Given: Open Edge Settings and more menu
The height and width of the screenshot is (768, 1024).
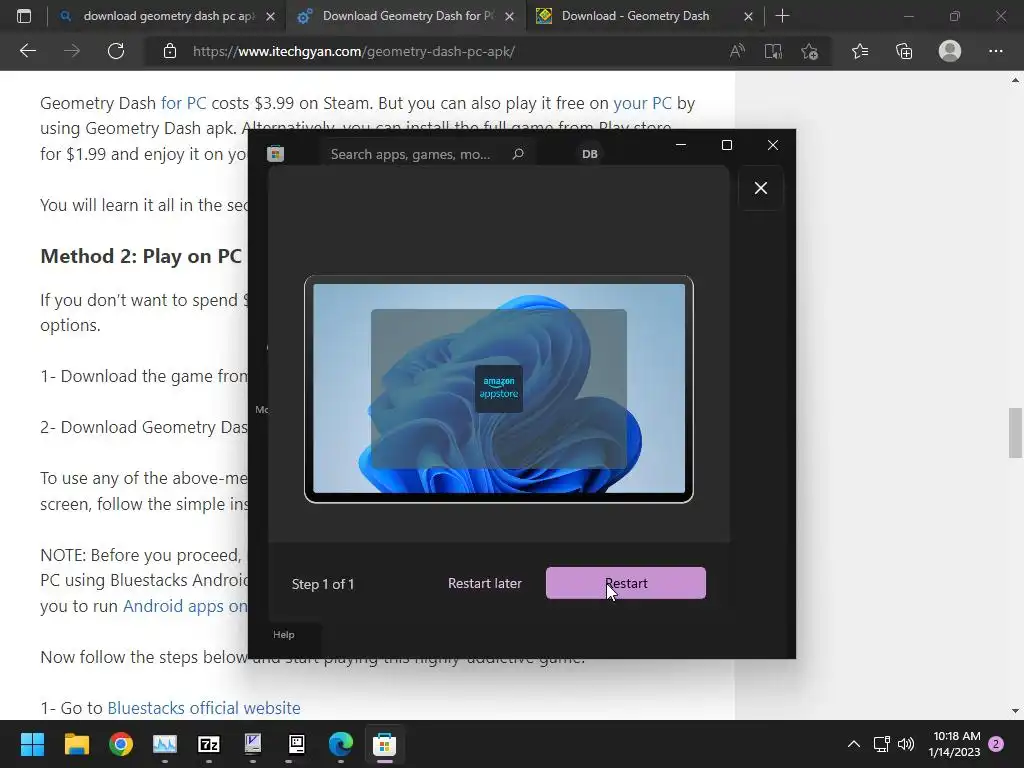Looking at the screenshot, I should pos(995,51).
